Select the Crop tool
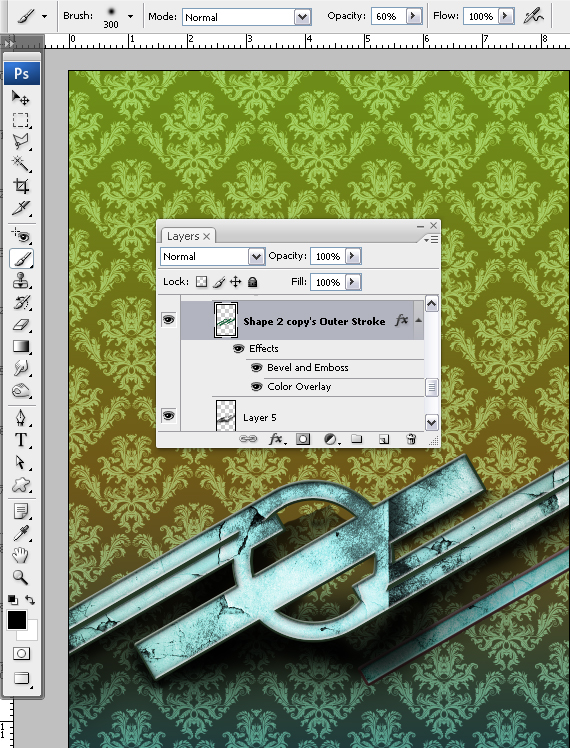 21,186
